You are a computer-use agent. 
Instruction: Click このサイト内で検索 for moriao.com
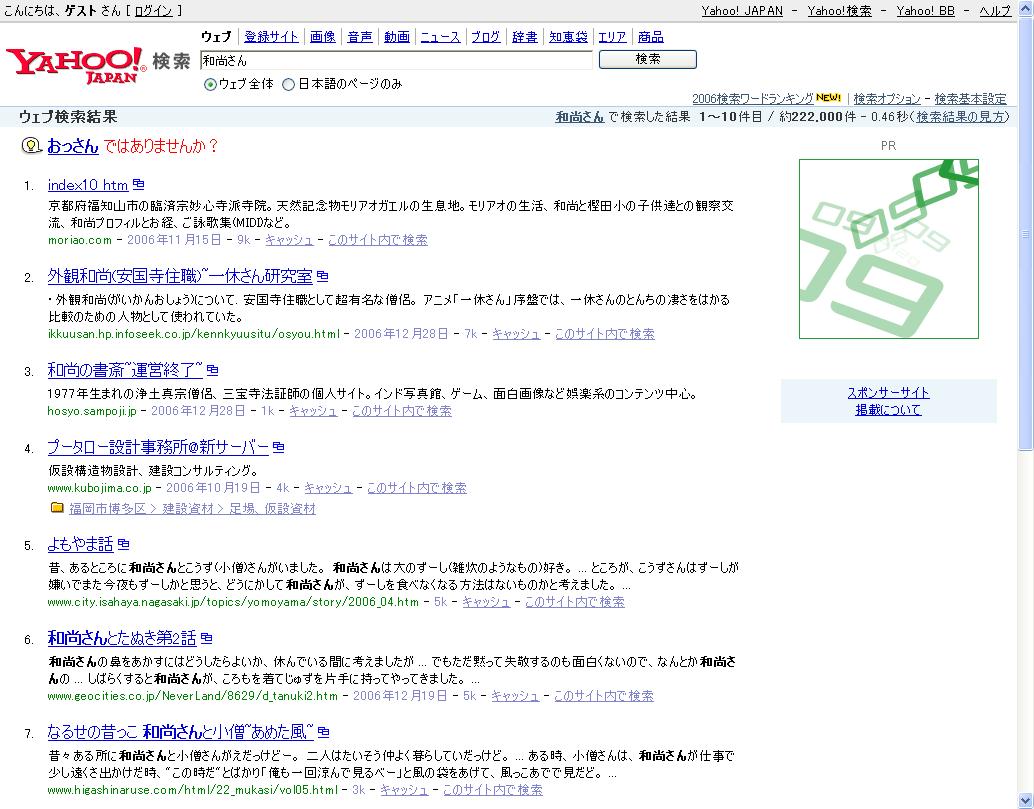click(378, 240)
